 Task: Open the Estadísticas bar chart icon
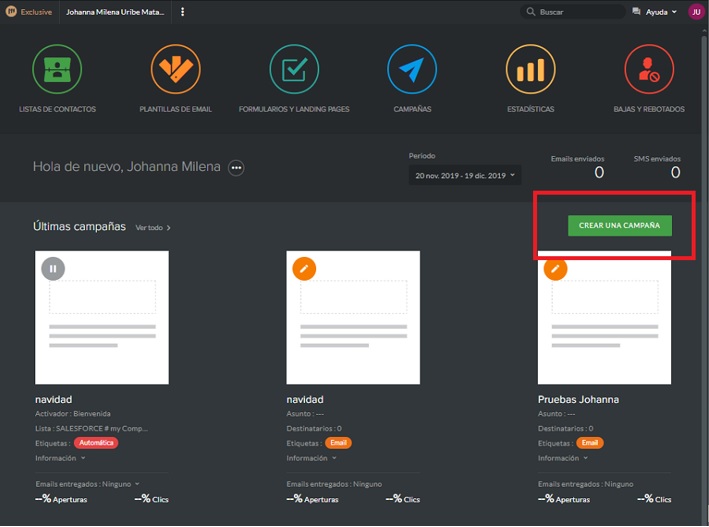[x=530, y=70]
